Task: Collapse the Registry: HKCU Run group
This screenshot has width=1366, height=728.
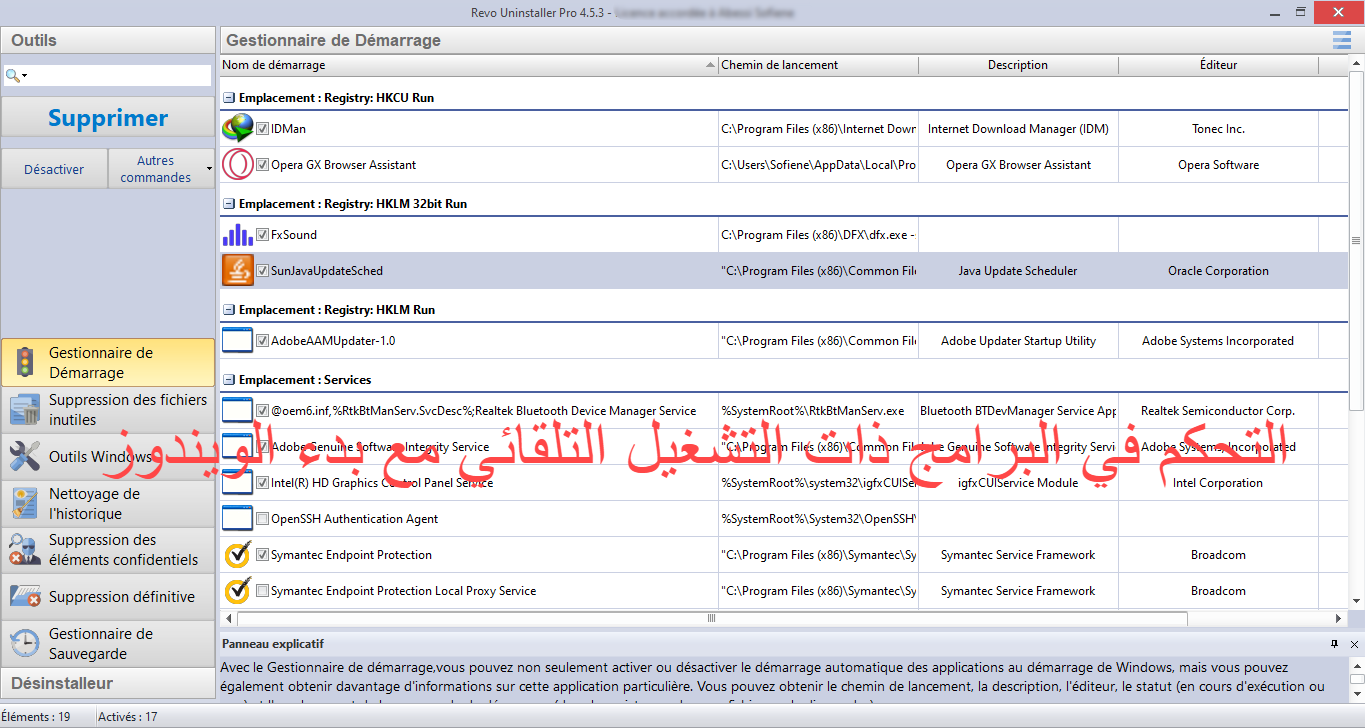Action: [x=229, y=98]
